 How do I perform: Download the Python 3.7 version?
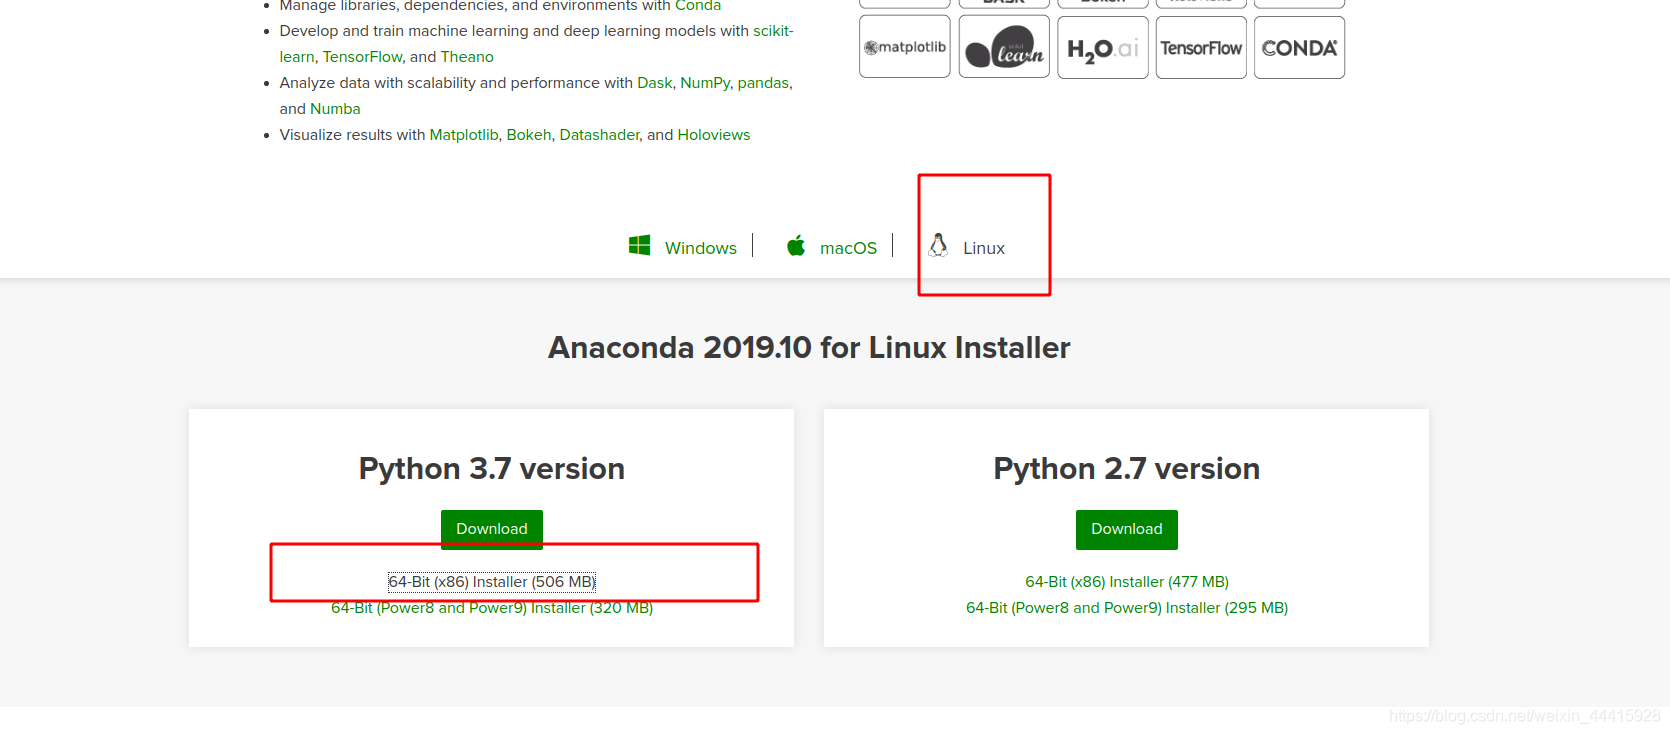tap(492, 529)
